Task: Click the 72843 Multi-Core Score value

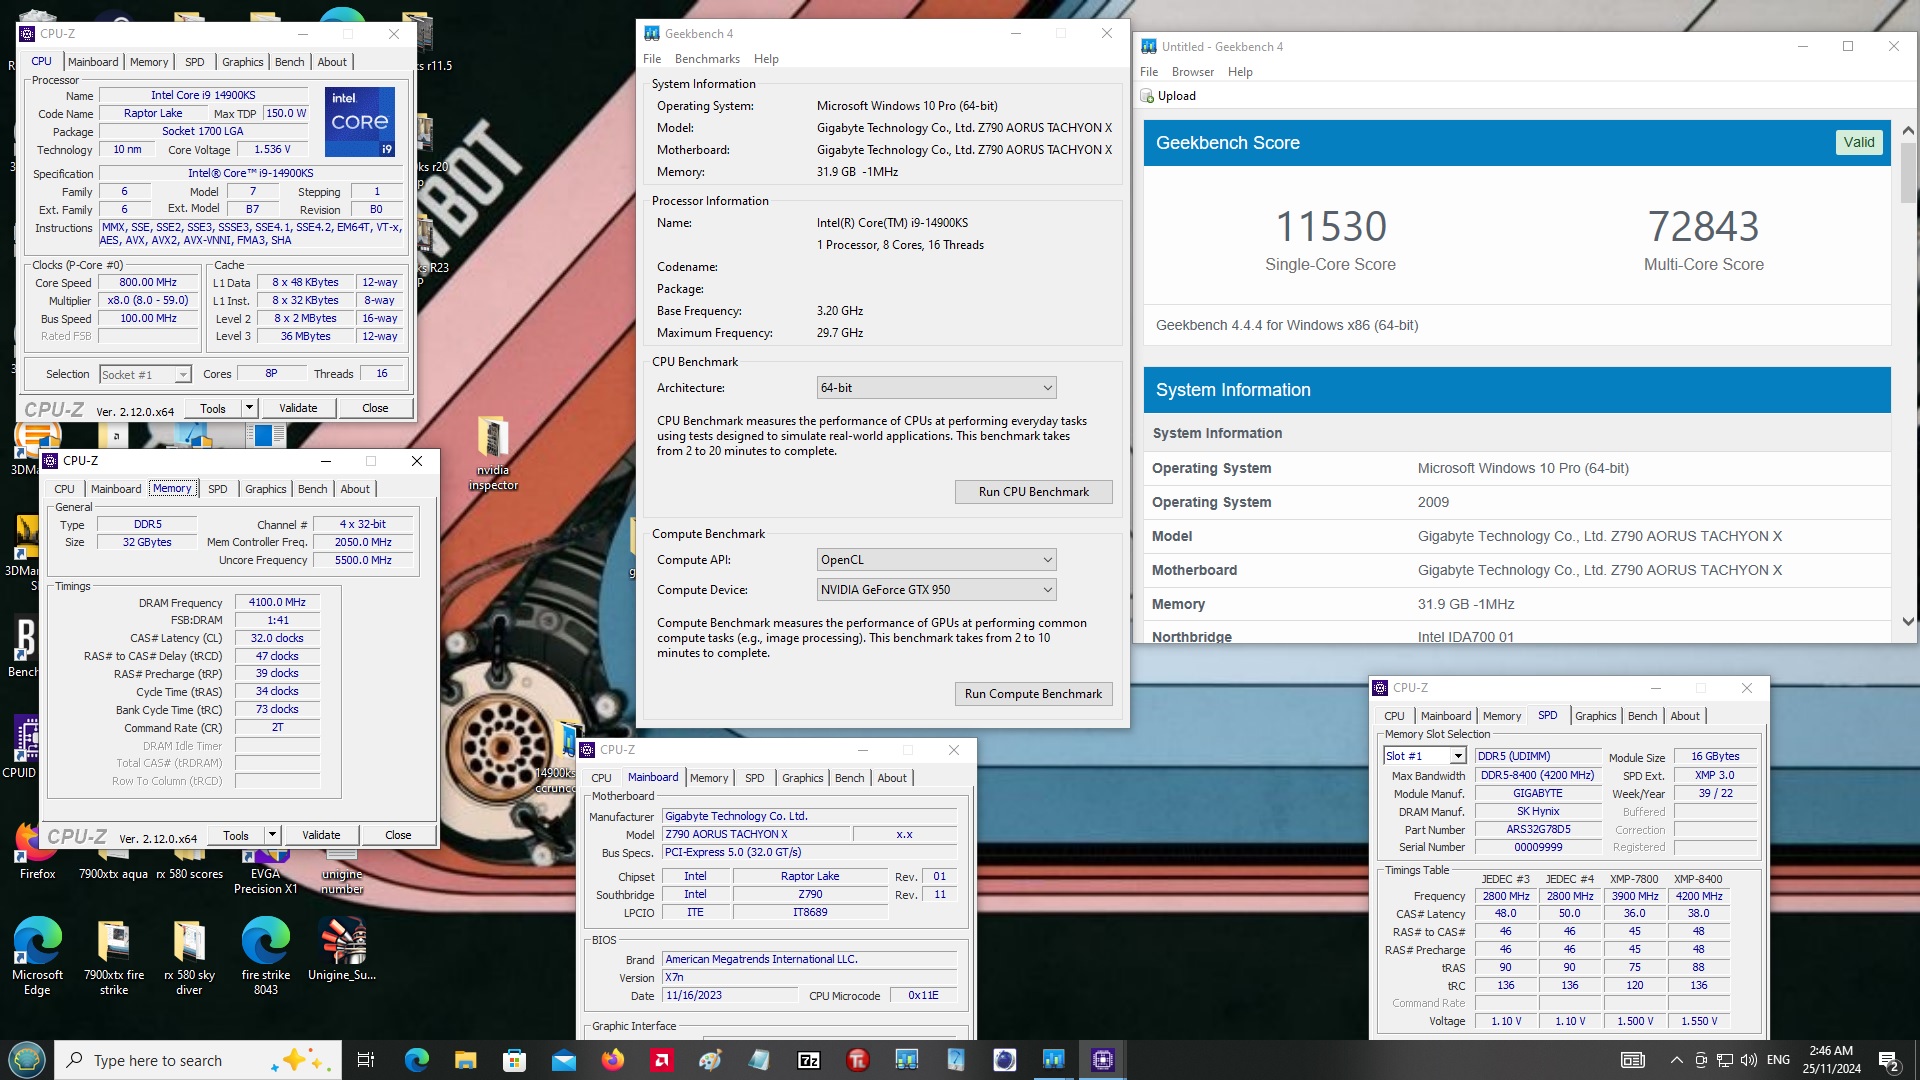Action: [1703, 226]
